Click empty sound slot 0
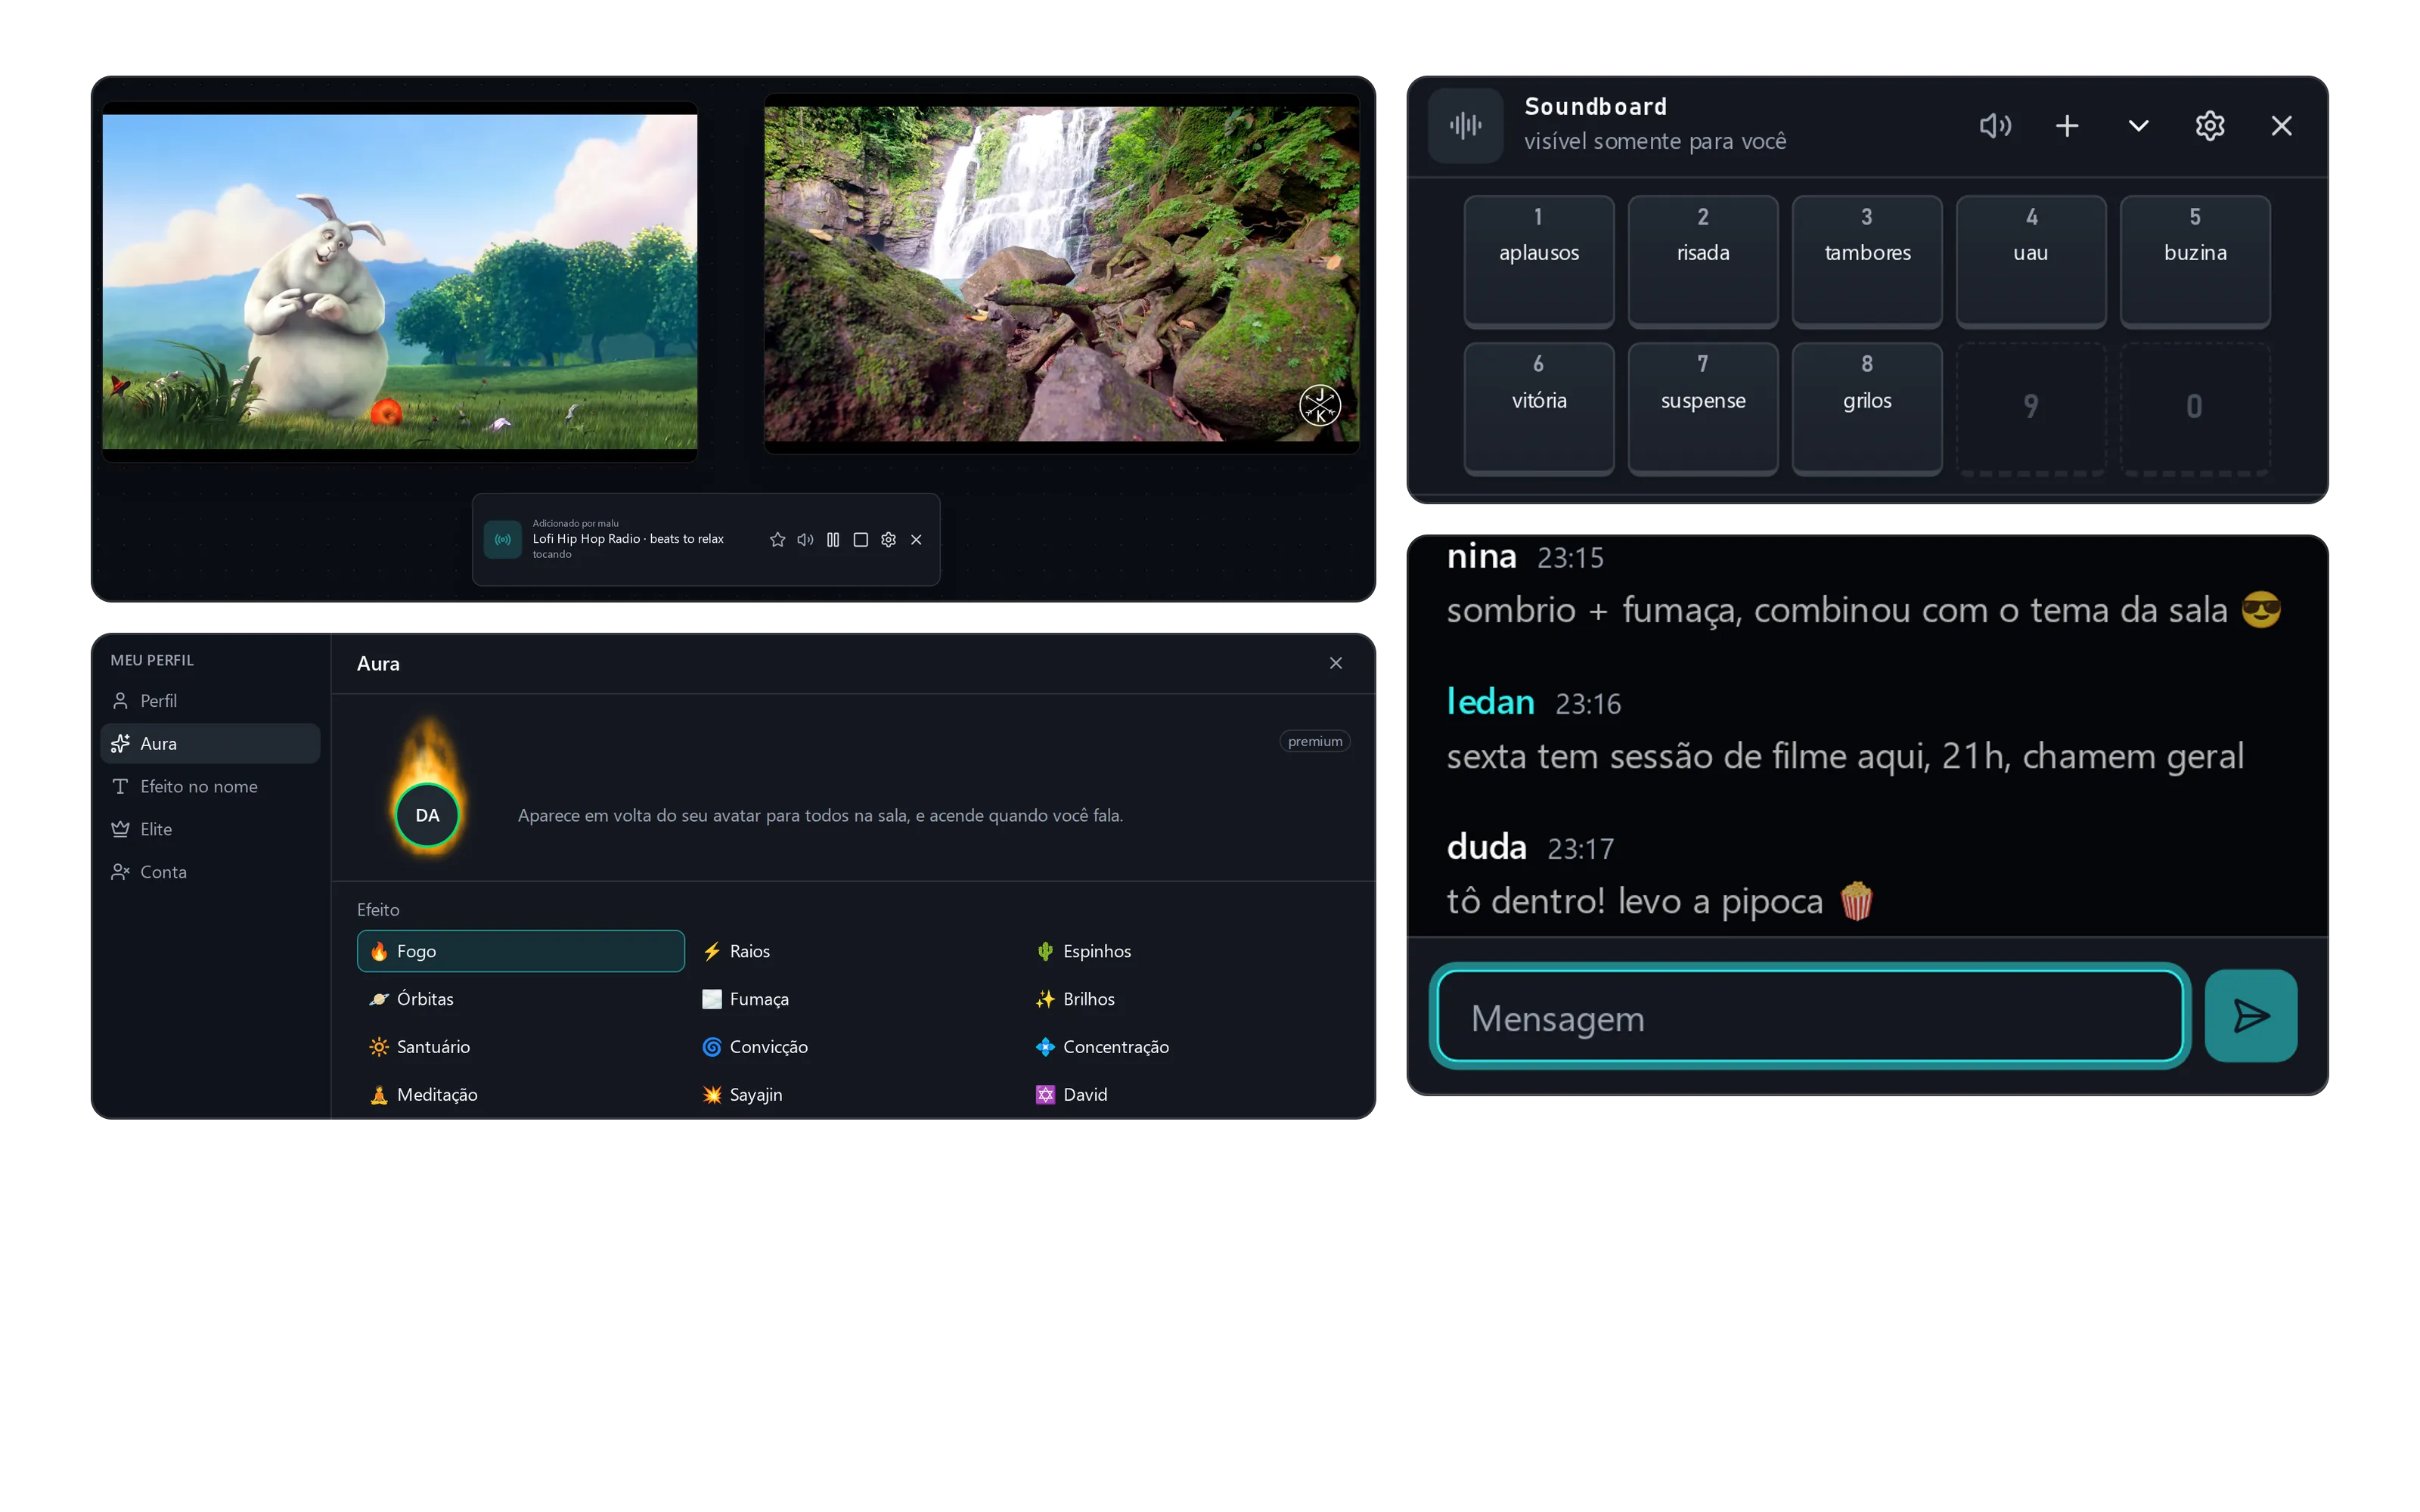 click(x=2195, y=408)
